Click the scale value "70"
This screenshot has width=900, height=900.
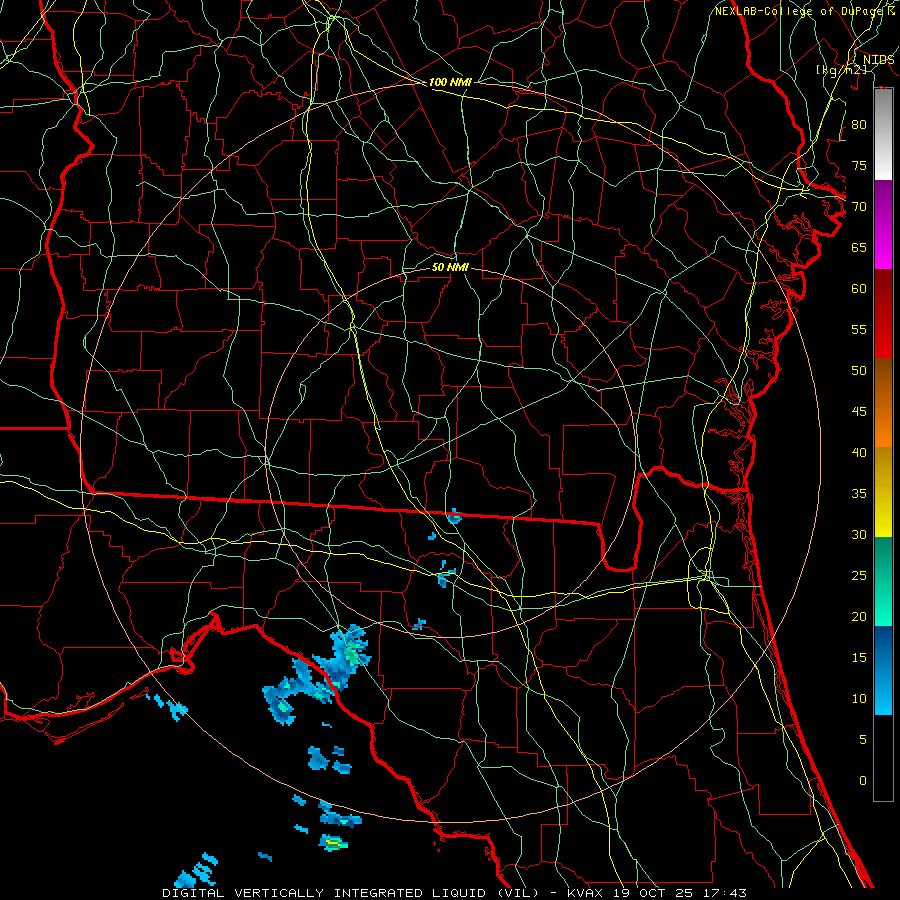coord(859,207)
